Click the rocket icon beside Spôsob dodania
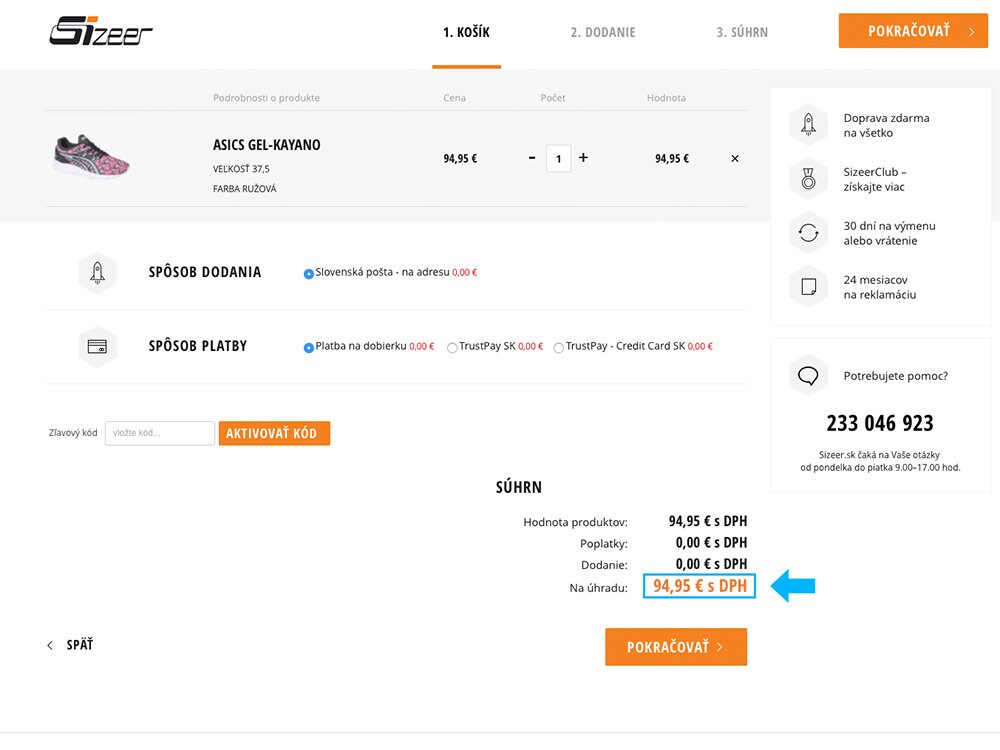 pyautogui.click(x=97, y=273)
